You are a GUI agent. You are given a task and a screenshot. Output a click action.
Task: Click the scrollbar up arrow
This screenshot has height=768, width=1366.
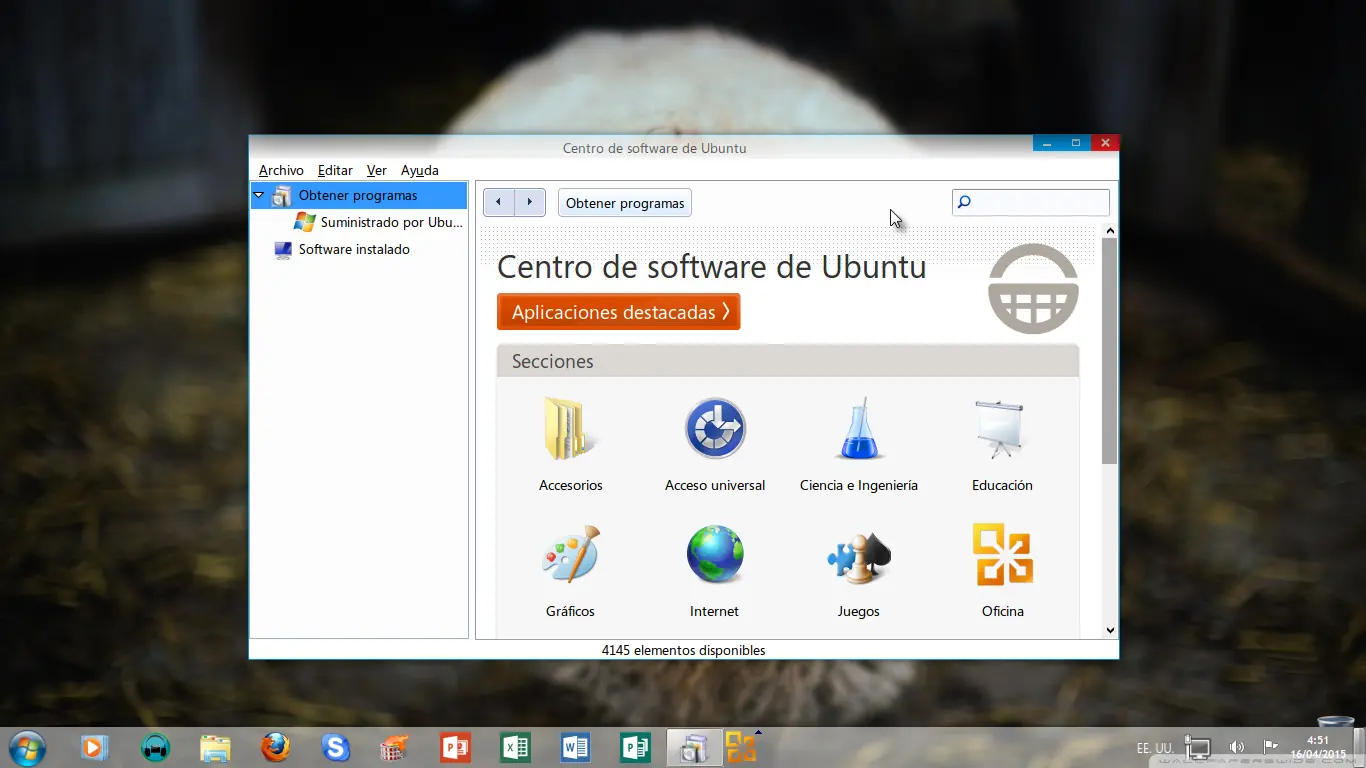pyautogui.click(x=1109, y=231)
